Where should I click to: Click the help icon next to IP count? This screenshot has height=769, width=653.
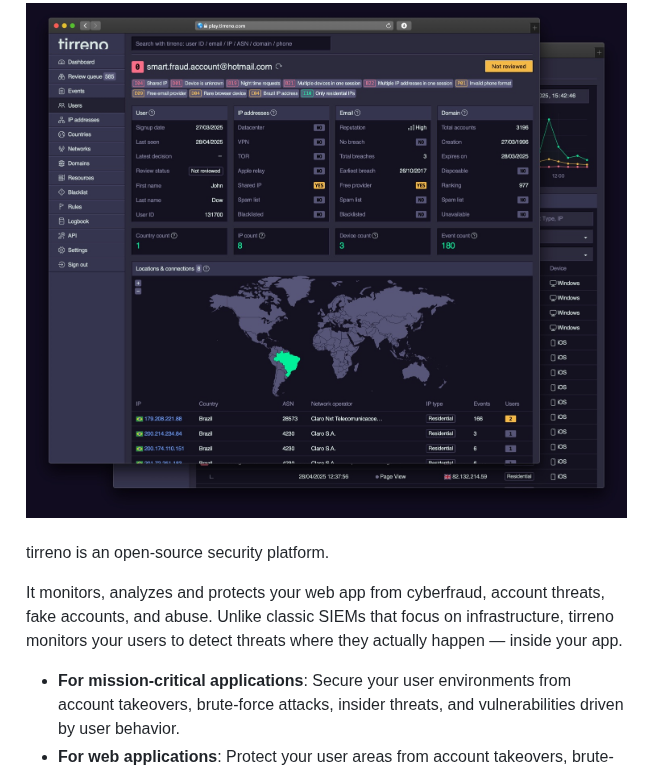(262, 236)
